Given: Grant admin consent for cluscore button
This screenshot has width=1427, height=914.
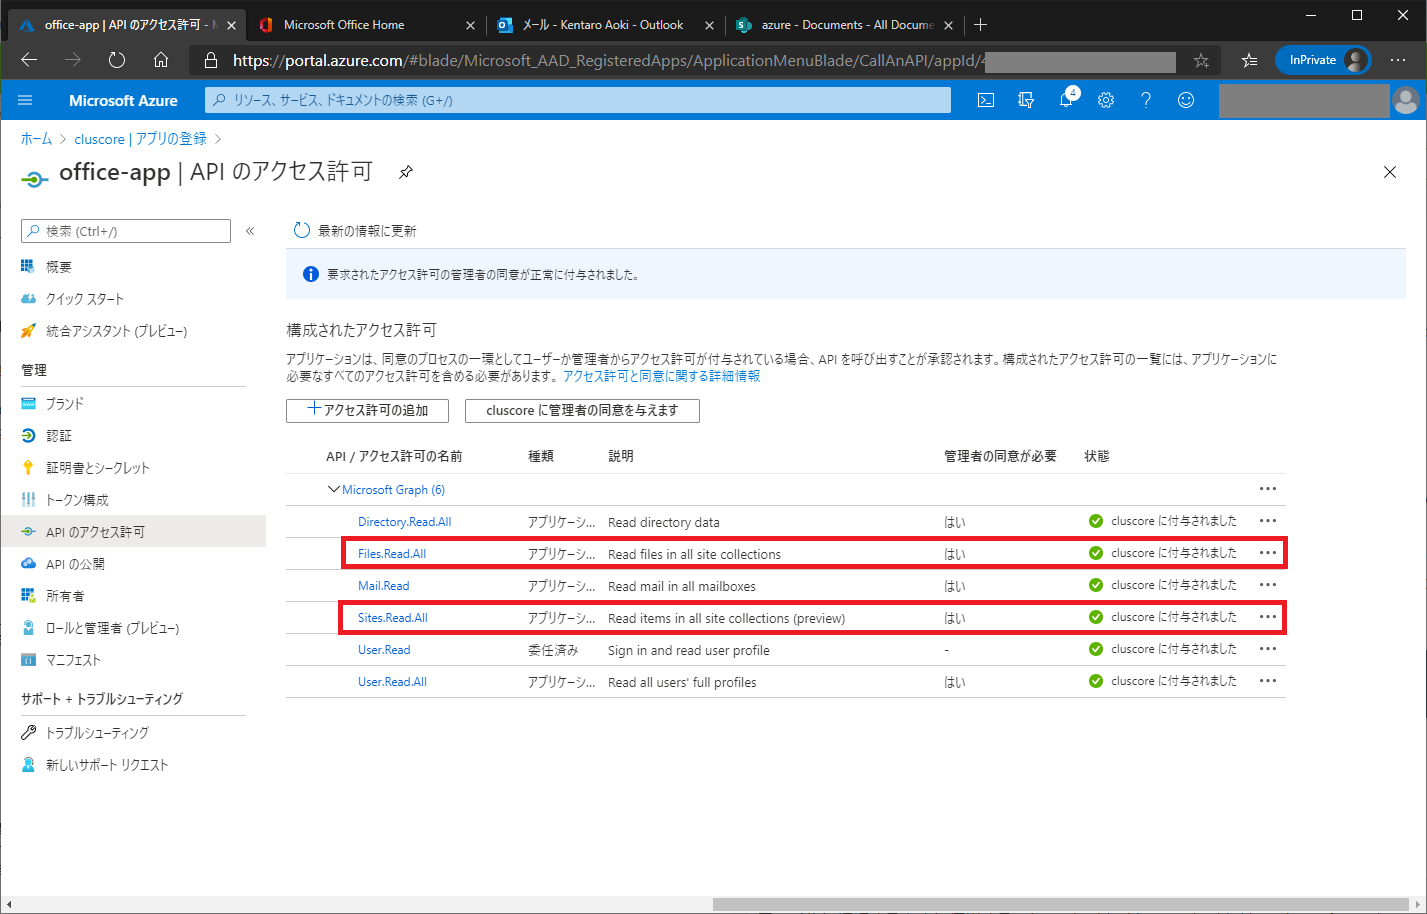Looking at the screenshot, I should 582,410.
